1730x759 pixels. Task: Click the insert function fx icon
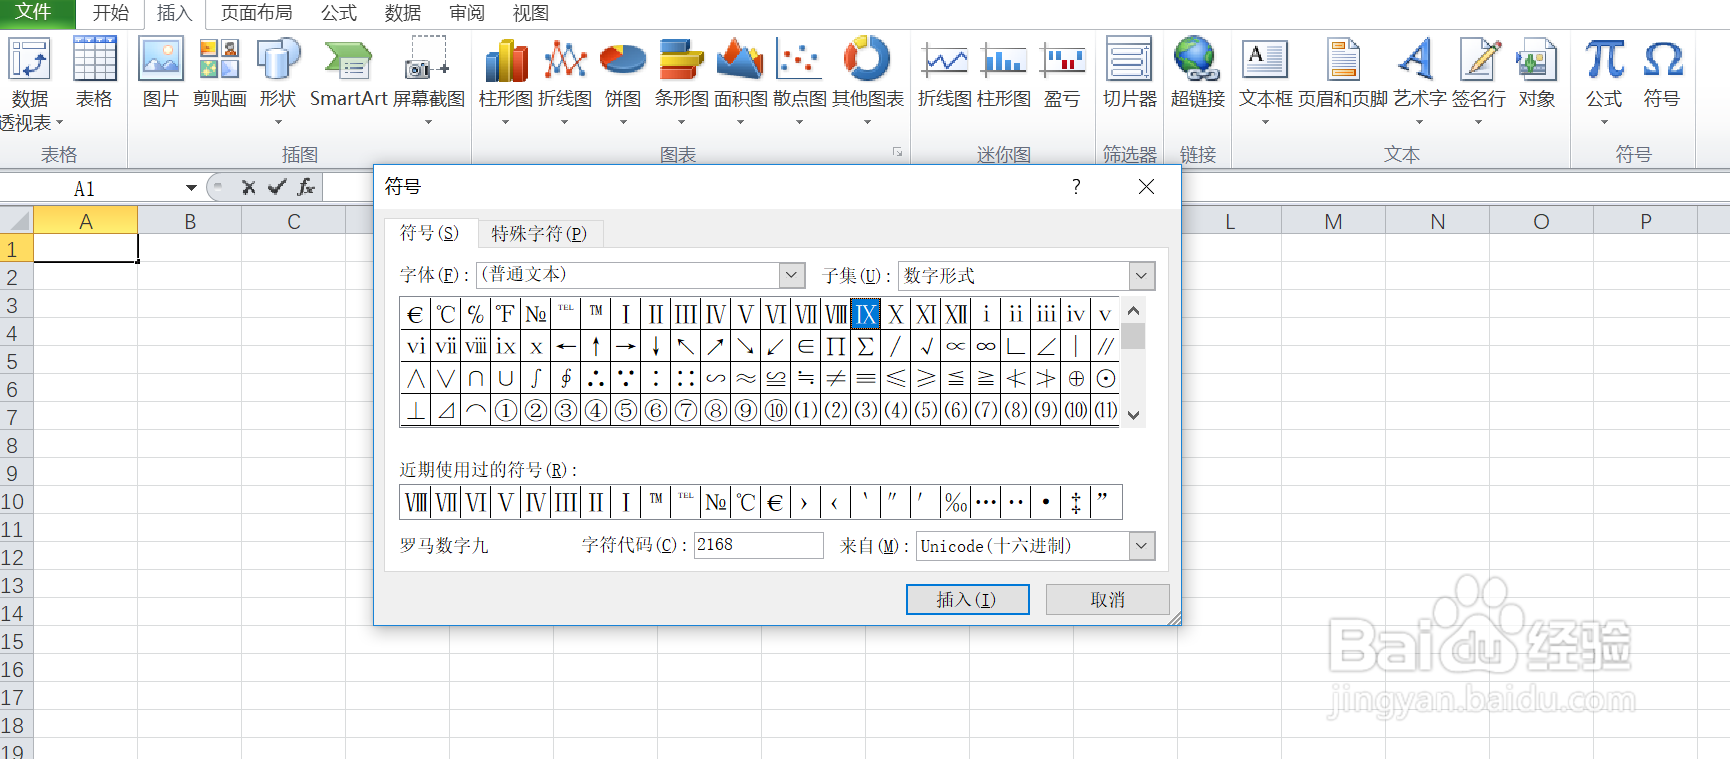[x=306, y=187]
